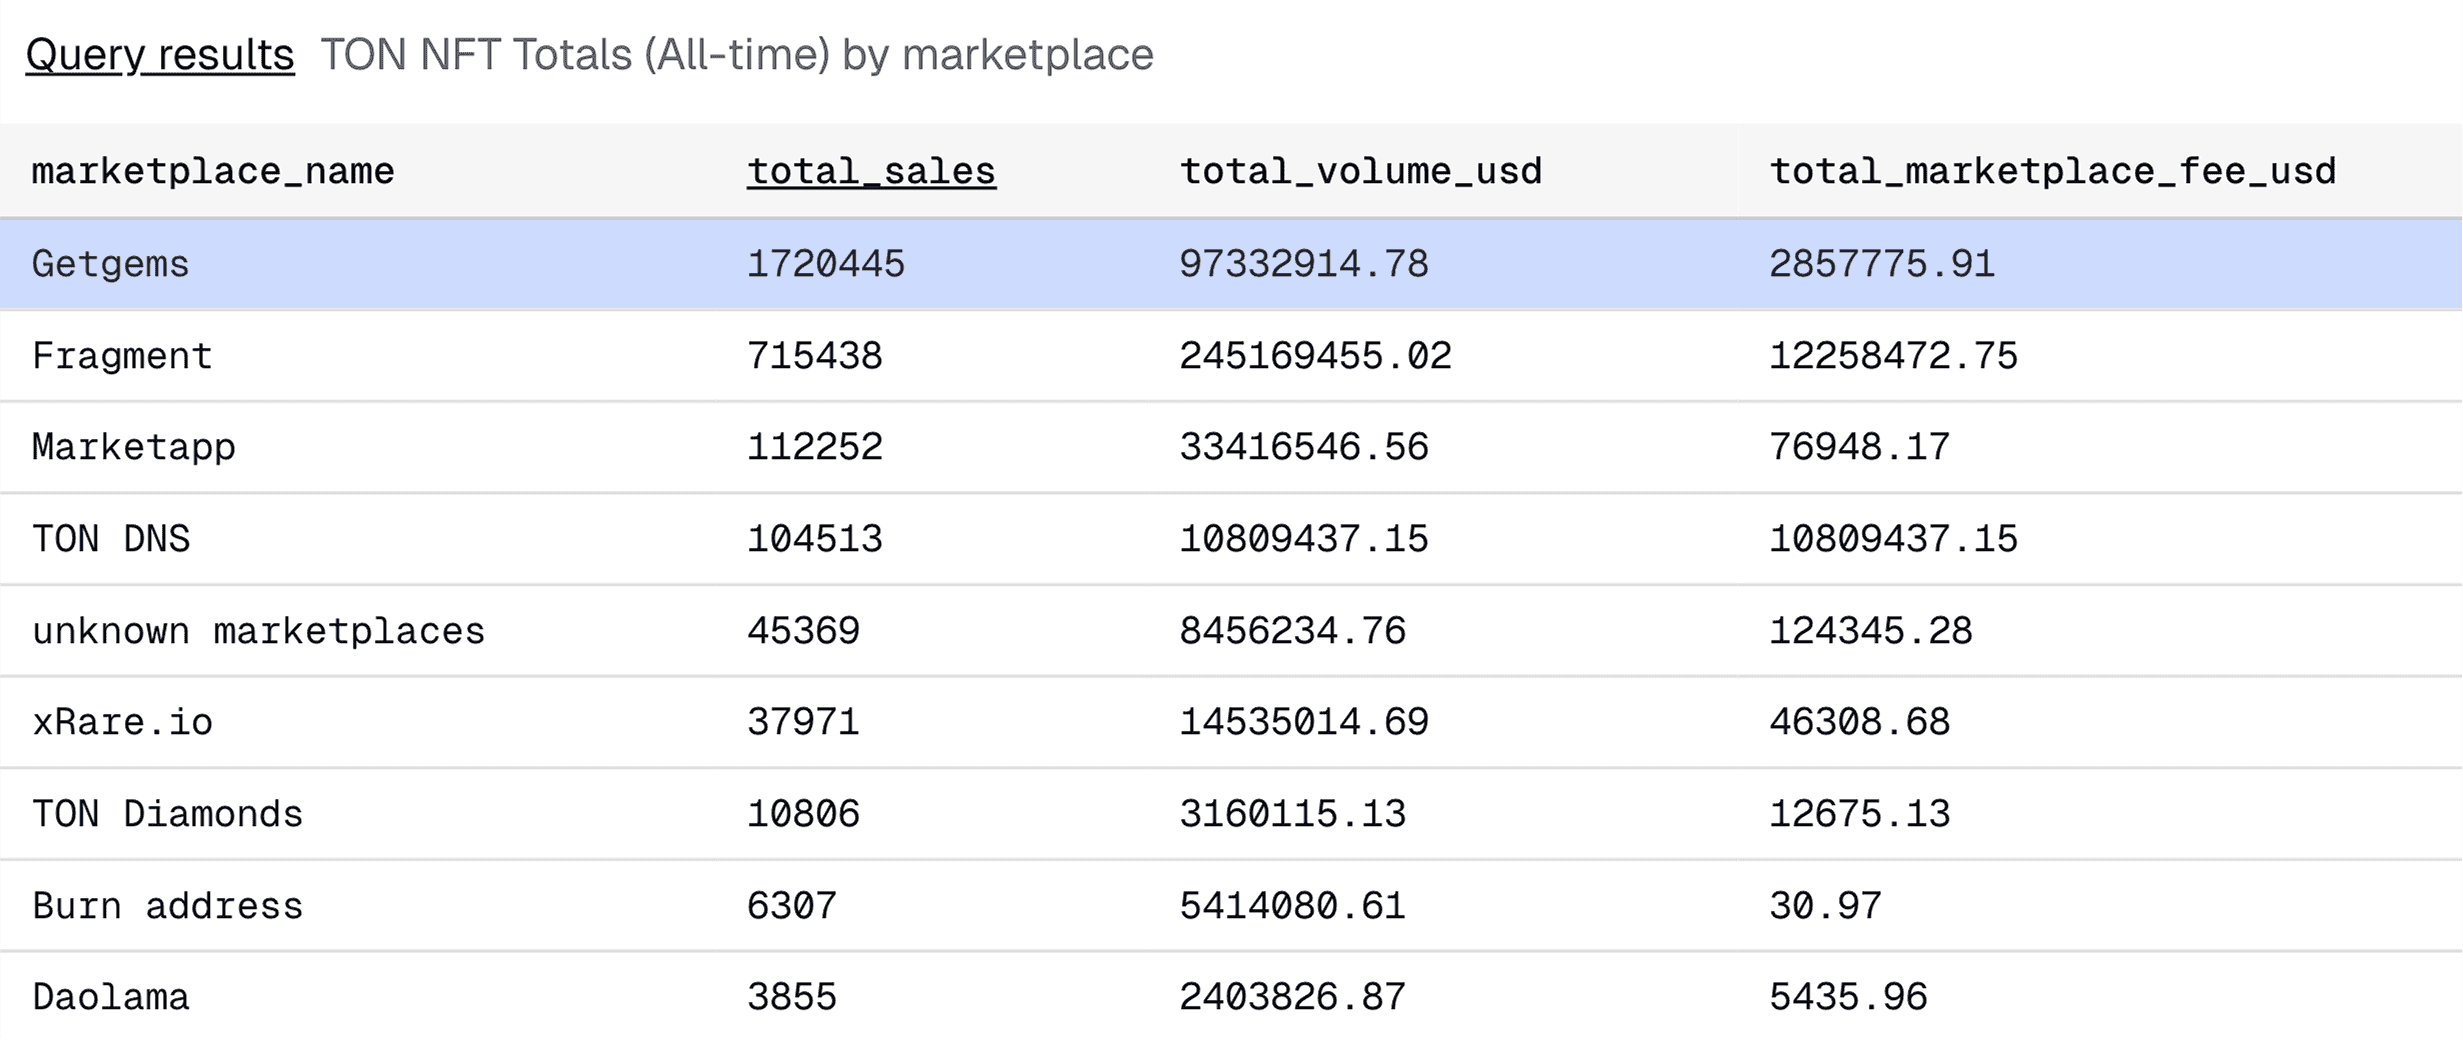
Task: Sort by marketplace_name column header
Action: pos(213,171)
